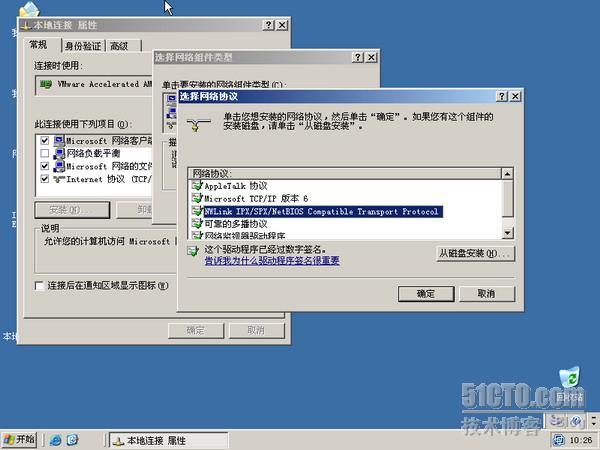Close the 本地连接 属性 window
The width and height of the screenshot is (600, 450).
click(282, 25)
